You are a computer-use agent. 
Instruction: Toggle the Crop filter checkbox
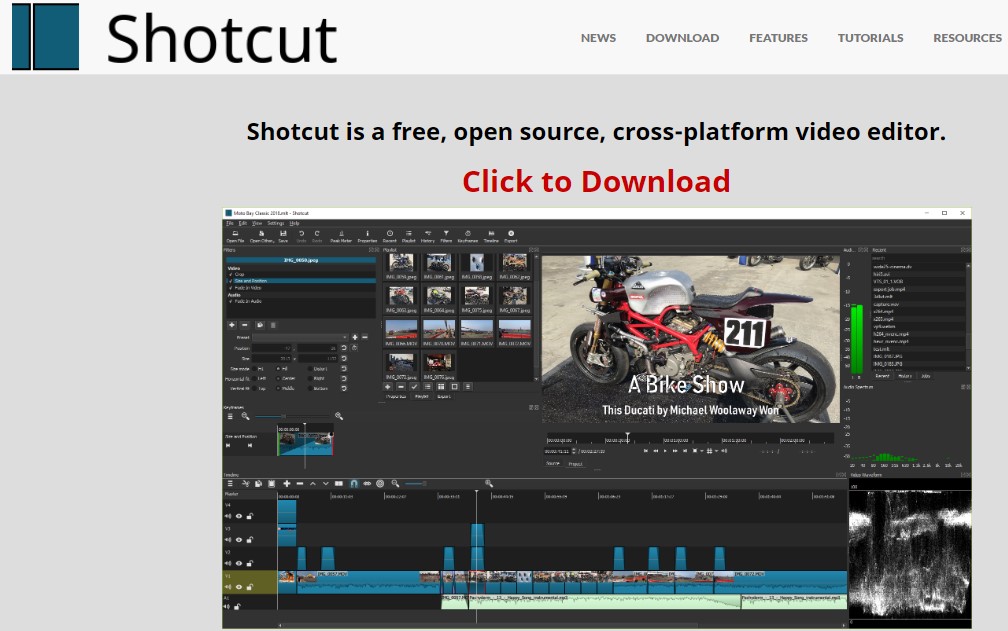[231, 274]
